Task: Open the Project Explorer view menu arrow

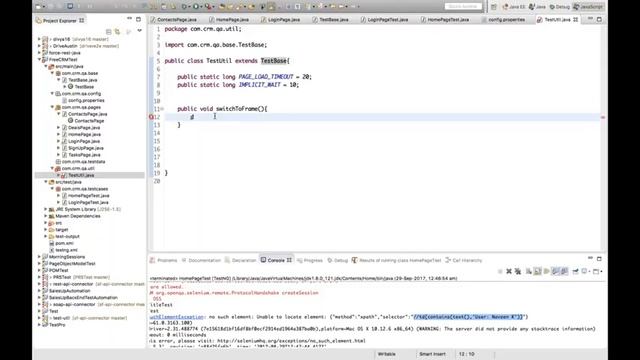Action: [x=139, y=31]
